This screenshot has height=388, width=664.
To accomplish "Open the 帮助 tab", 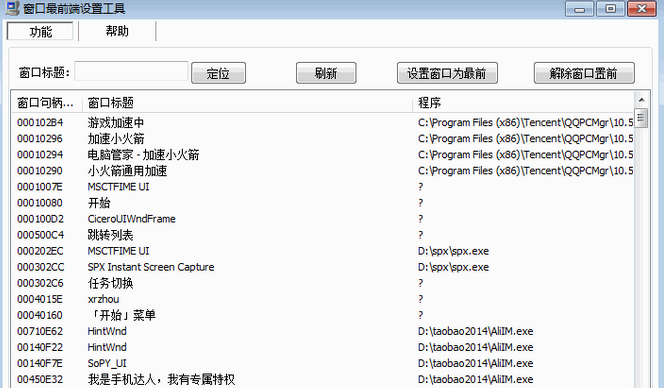I will (x=117, y=31).
